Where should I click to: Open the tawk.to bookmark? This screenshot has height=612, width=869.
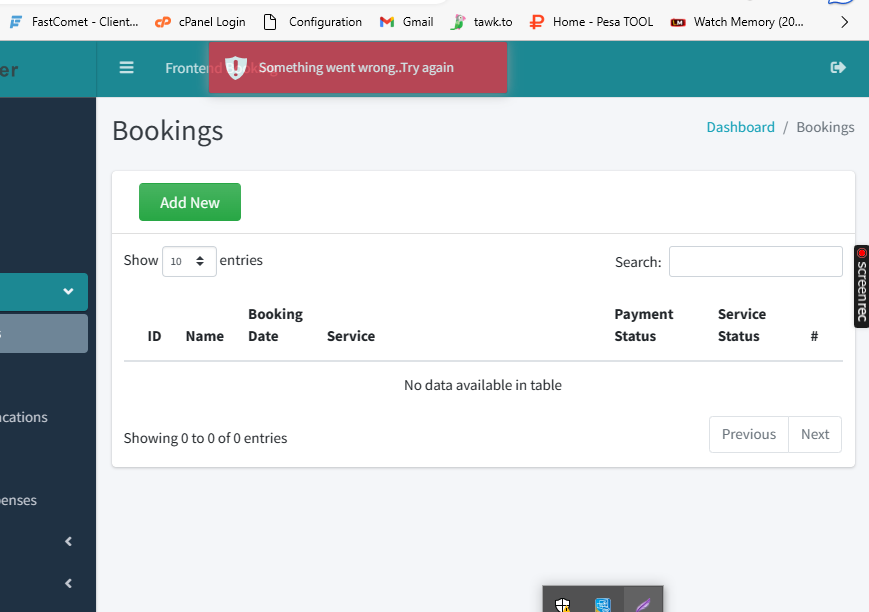(x=482, y=22)
